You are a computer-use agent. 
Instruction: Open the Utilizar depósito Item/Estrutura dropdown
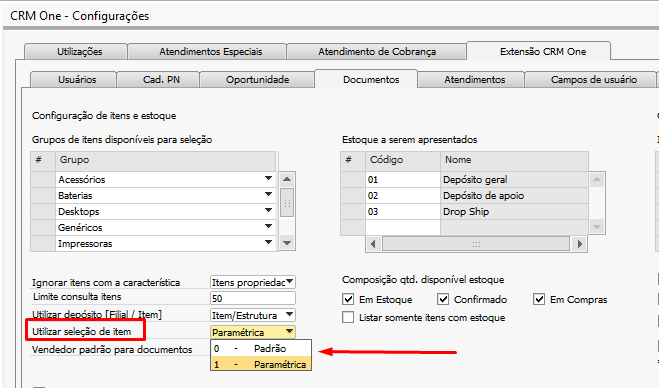click(290, 314)
